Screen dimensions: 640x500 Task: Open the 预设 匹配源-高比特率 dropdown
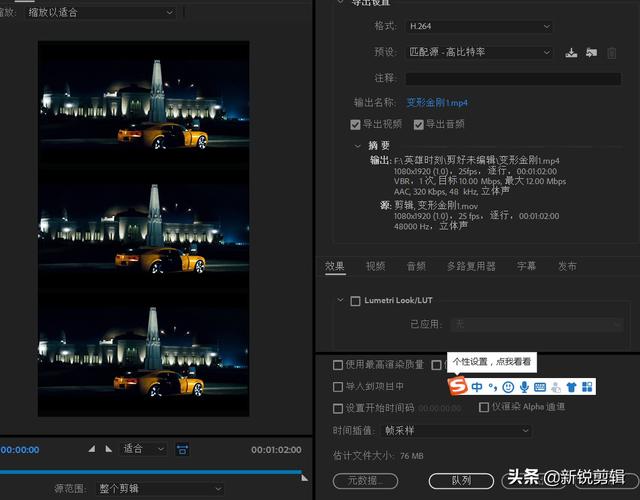click(x=479, y=52)
